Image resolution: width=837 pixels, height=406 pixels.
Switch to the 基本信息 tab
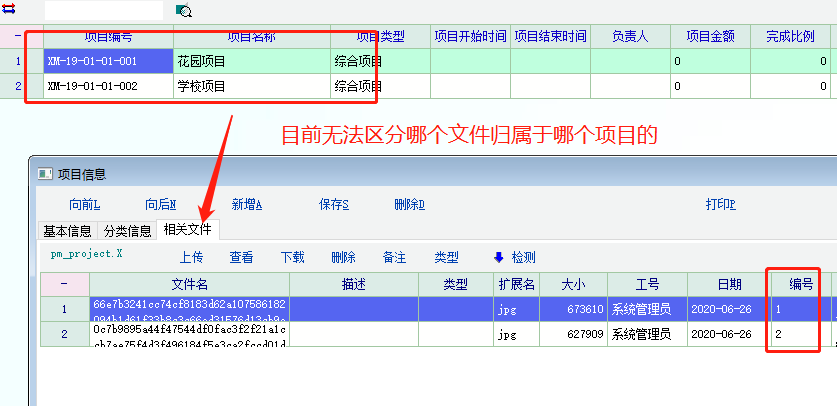(x=68, y=231)
